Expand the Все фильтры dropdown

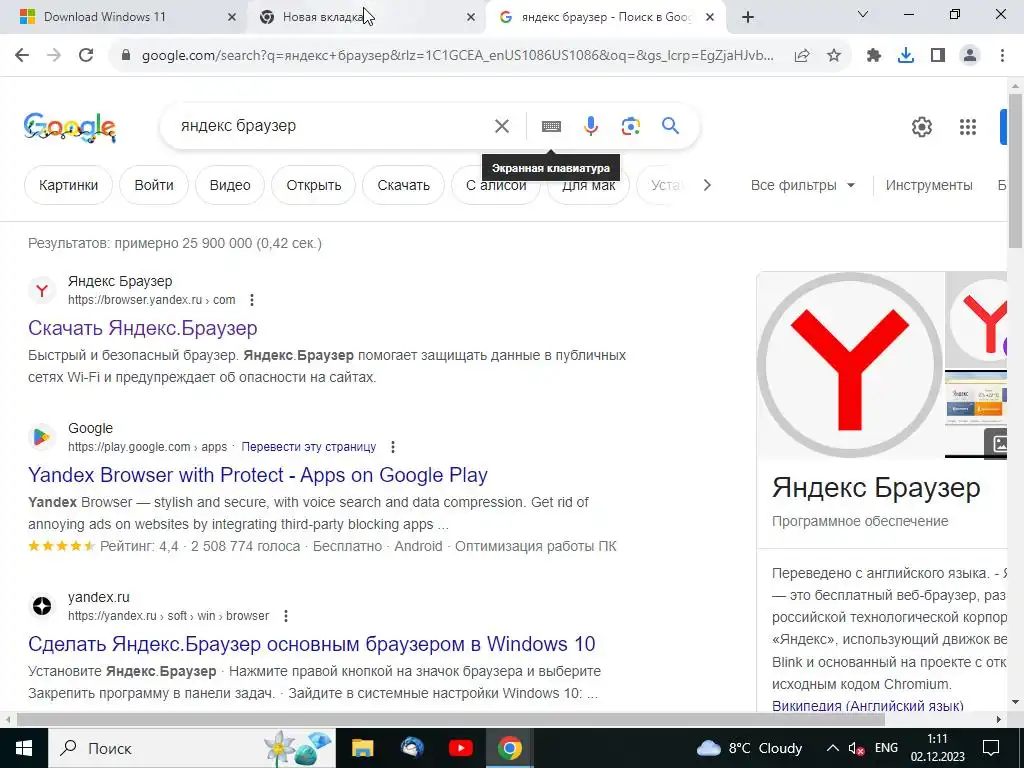pos(803,185)
